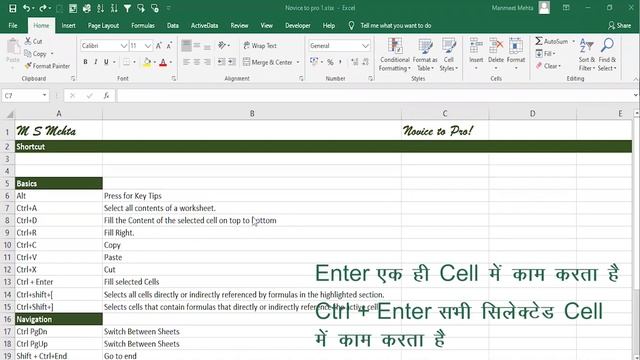
Task: Open Conditional Formatting menu
Action: (x=395, y=55)
